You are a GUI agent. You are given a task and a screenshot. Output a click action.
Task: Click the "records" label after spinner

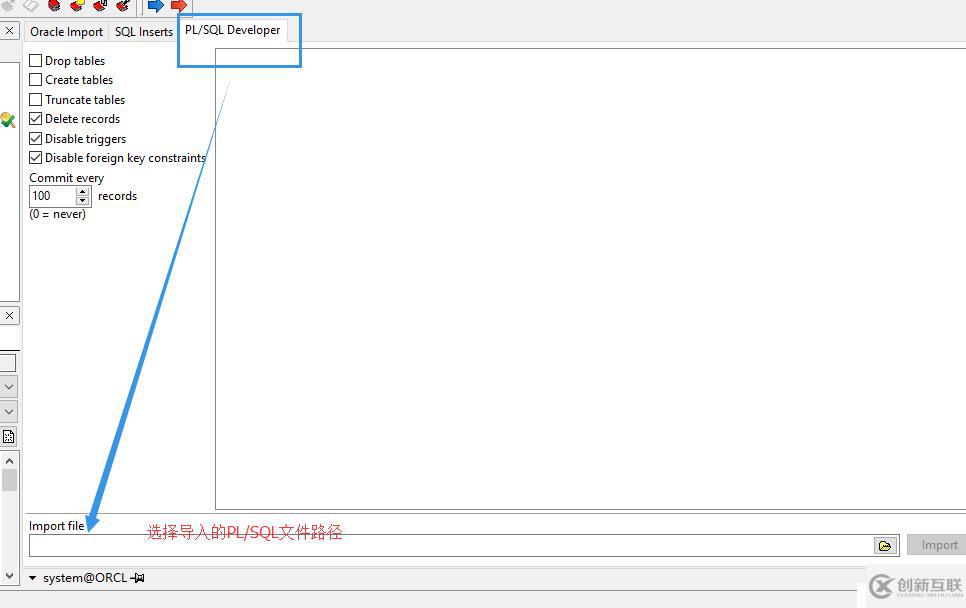(118, 196)
